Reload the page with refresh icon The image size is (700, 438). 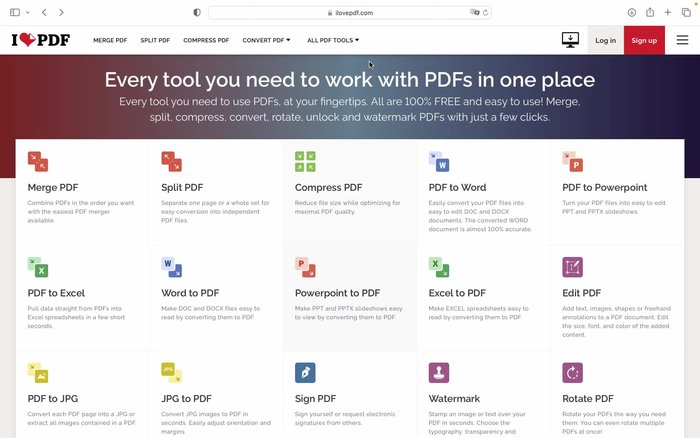[x=486, y=13]
